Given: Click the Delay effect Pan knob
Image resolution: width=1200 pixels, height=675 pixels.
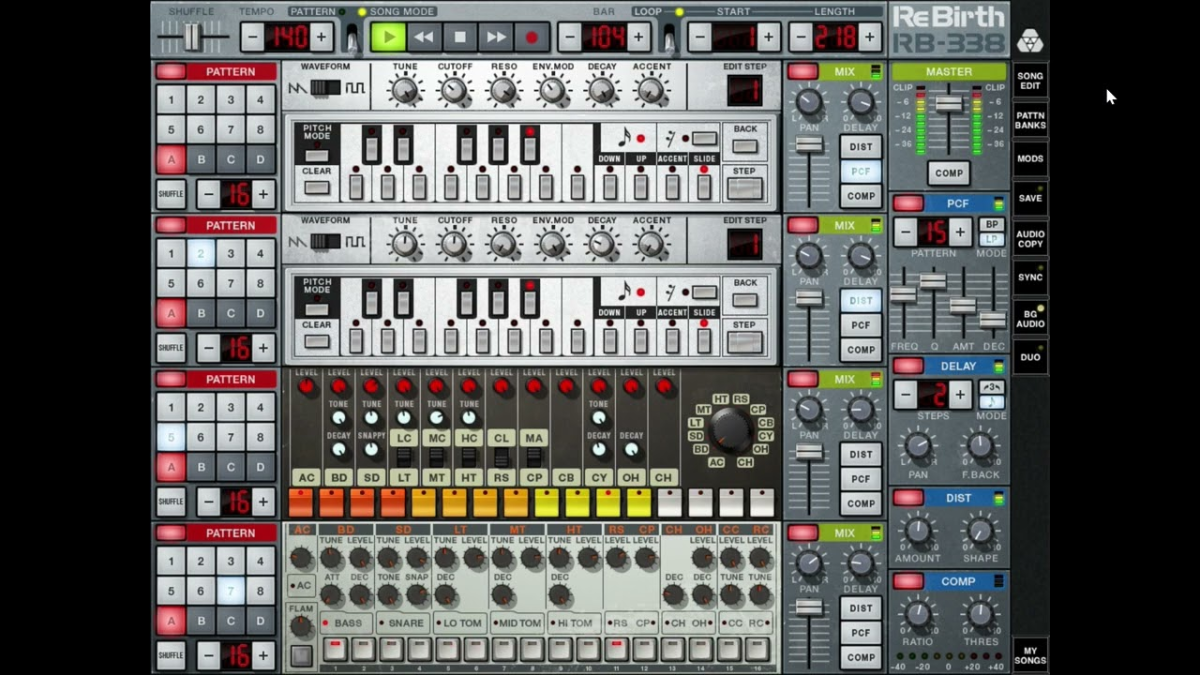Looking at the screenshot, I should [x=918, y=446].
